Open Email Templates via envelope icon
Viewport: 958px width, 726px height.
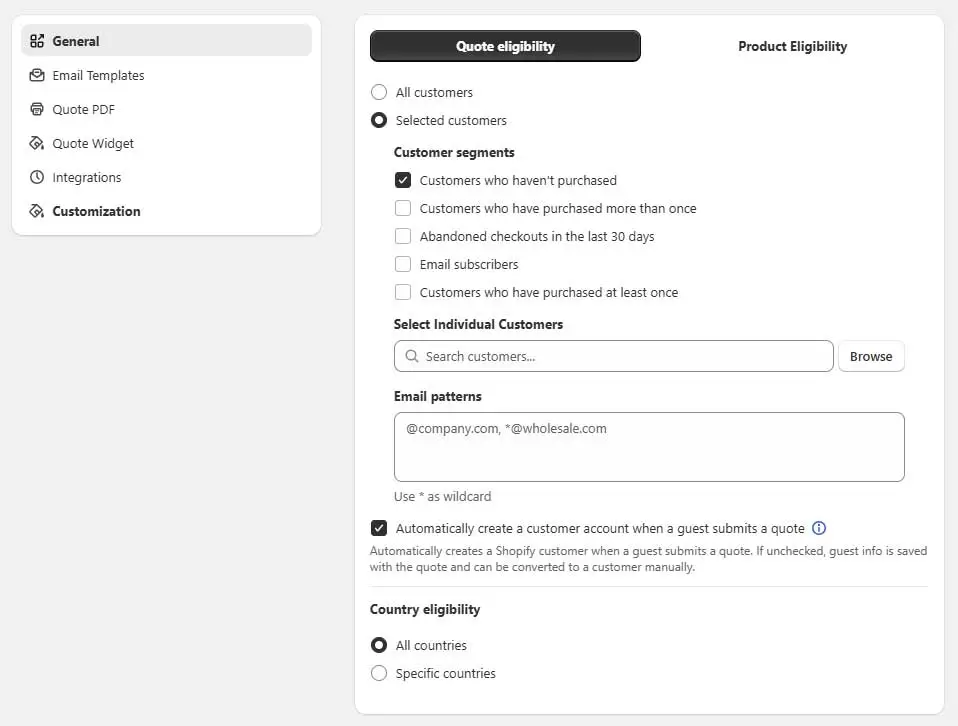pos(35,75)
